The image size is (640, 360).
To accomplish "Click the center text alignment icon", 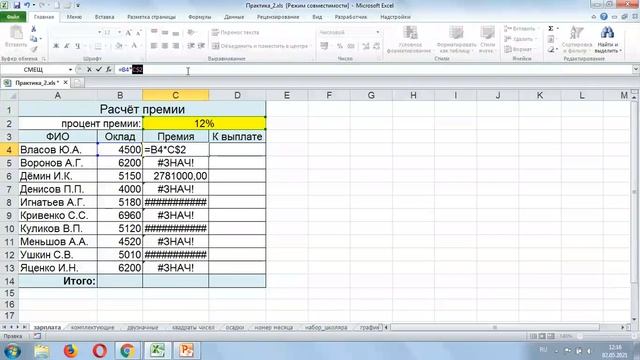I will pos(165,46).
